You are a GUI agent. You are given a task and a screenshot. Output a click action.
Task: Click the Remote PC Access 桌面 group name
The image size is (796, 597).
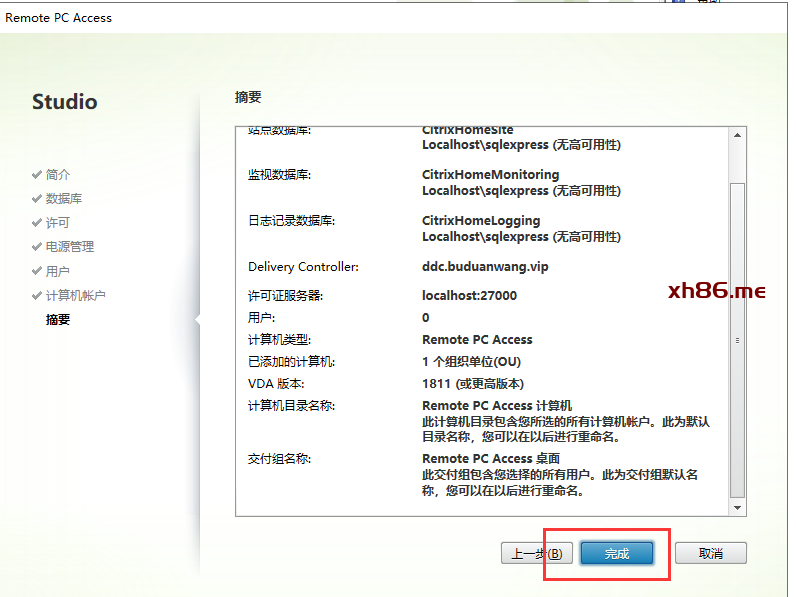(491, 458)
